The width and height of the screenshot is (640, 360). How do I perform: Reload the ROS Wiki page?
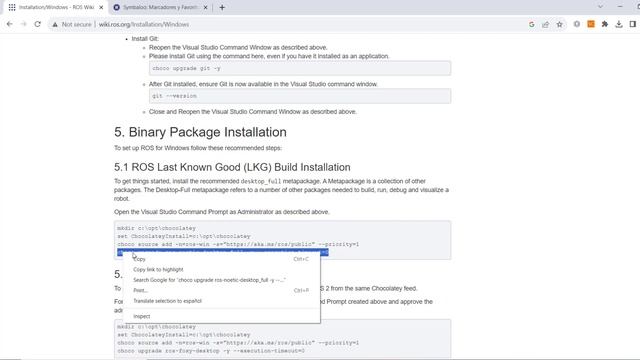click(38, 24)
